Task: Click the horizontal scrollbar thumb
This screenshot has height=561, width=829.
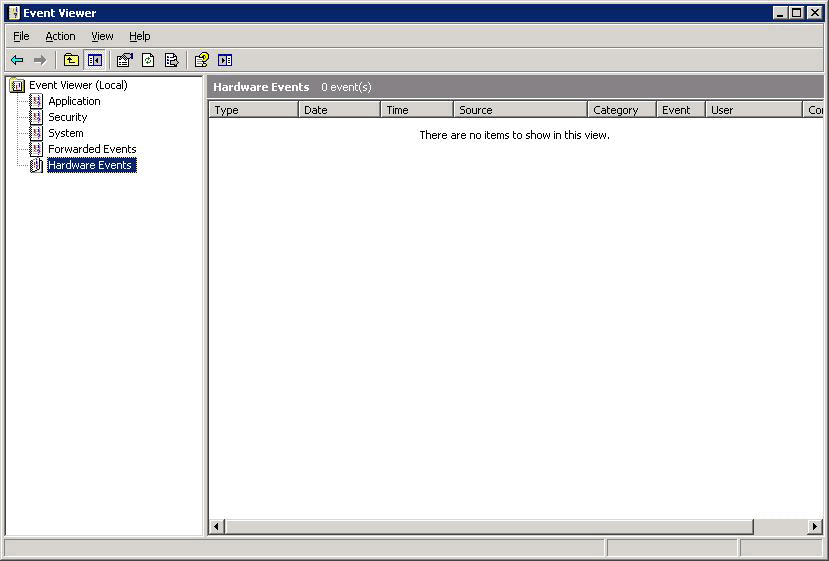Action: pyautogui.click(x=489, y=527)
